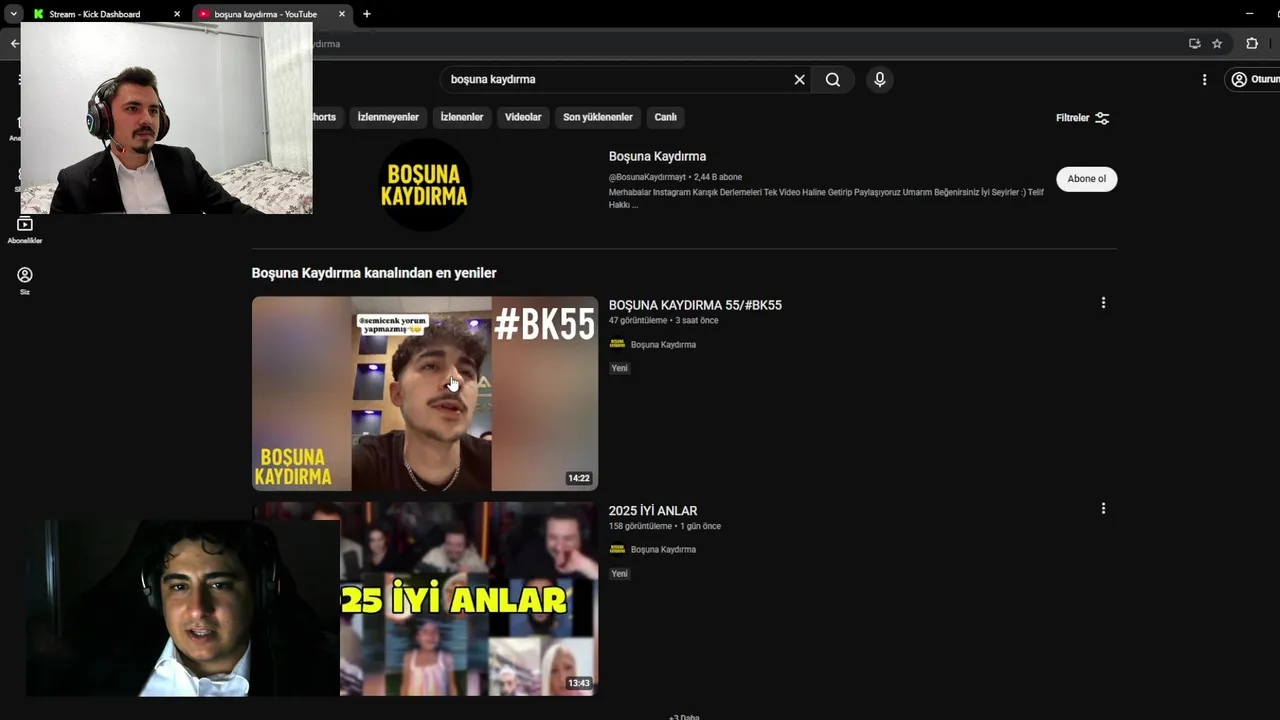Open channel link under 2025 İYİ ANLAR
Image resolution: width=1280 pixels, height=720 pixels.
(663, 550)
